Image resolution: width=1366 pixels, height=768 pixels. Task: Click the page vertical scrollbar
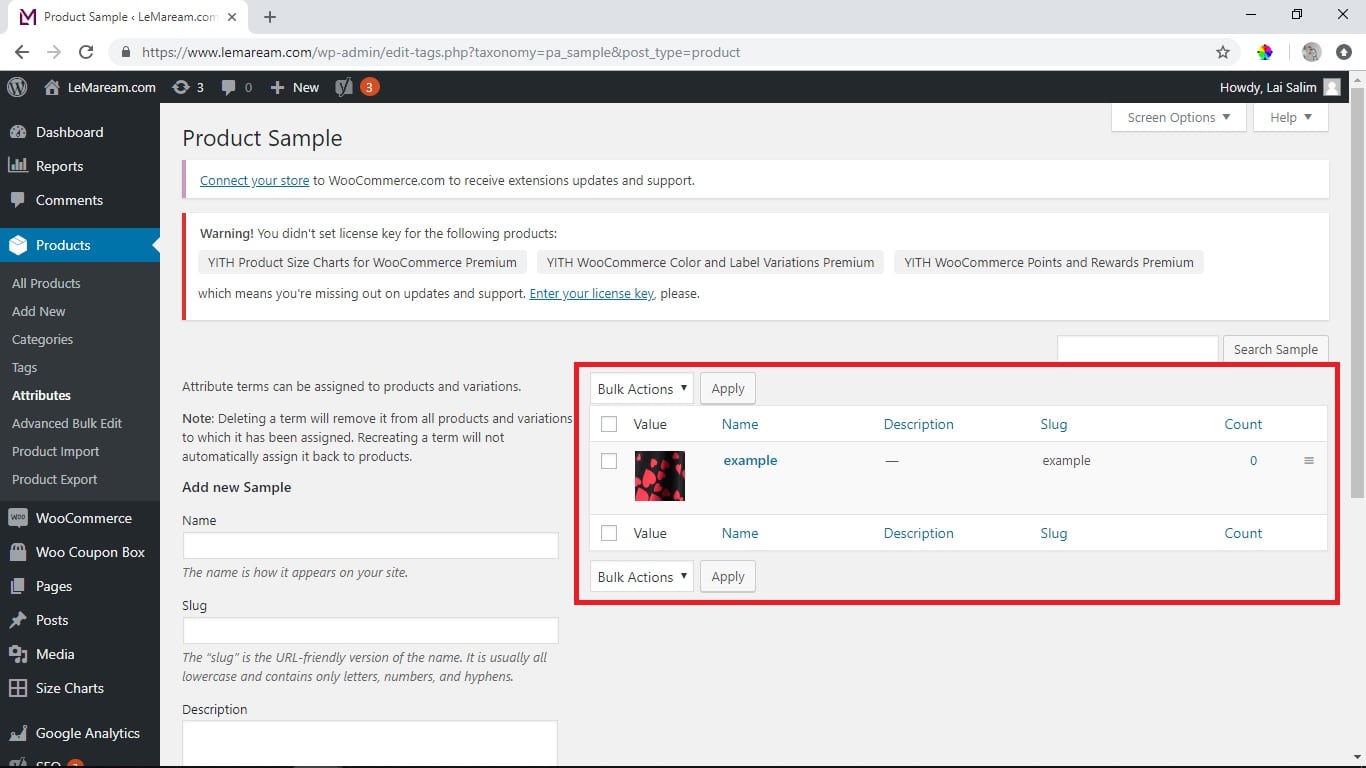tap(1357, 290)
